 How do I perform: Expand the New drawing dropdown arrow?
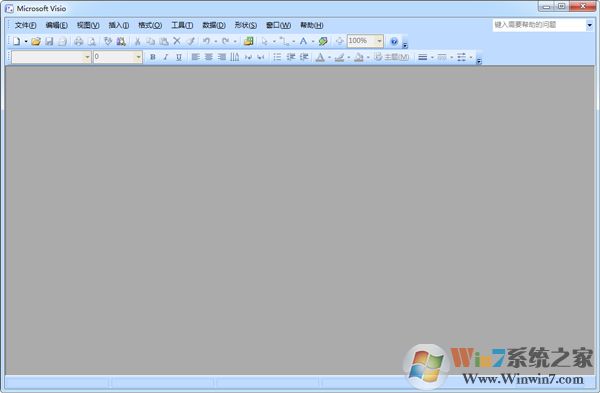coord(26,41)
